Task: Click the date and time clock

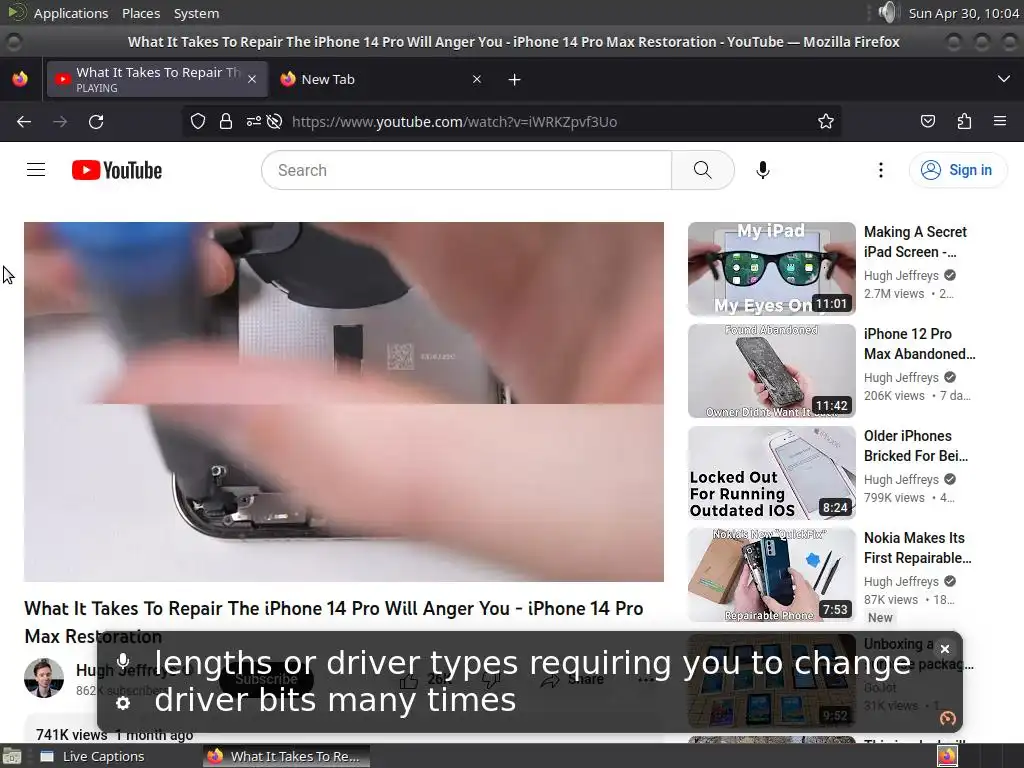Action: coord(963,13)
